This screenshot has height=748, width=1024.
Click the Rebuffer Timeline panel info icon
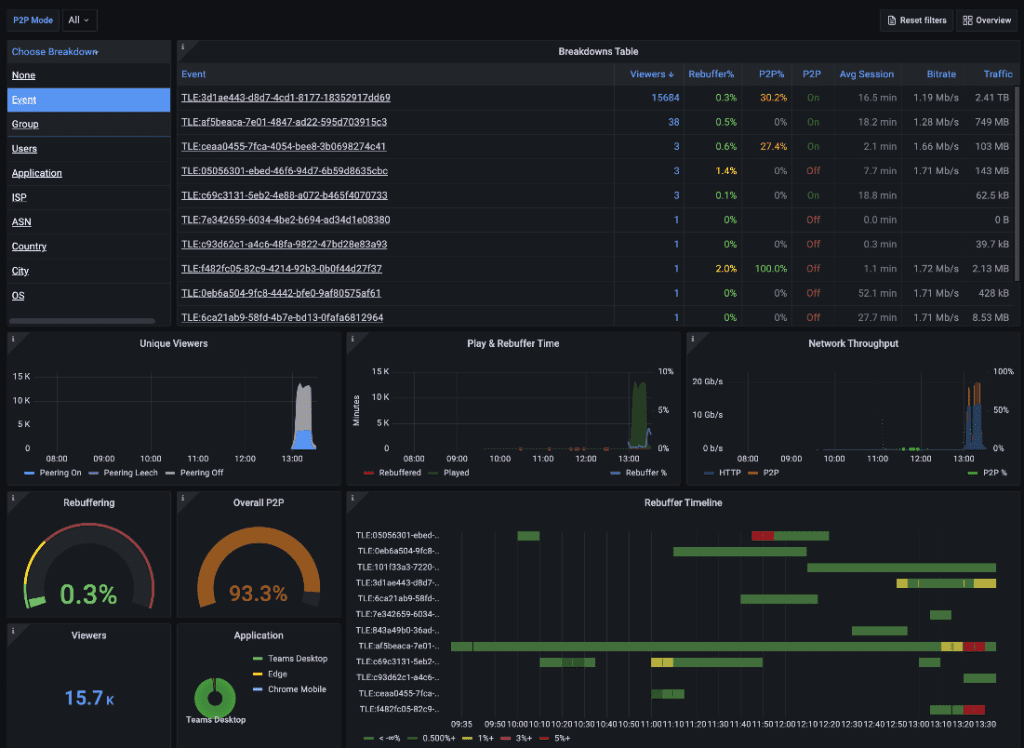click(x=353, y=497)
